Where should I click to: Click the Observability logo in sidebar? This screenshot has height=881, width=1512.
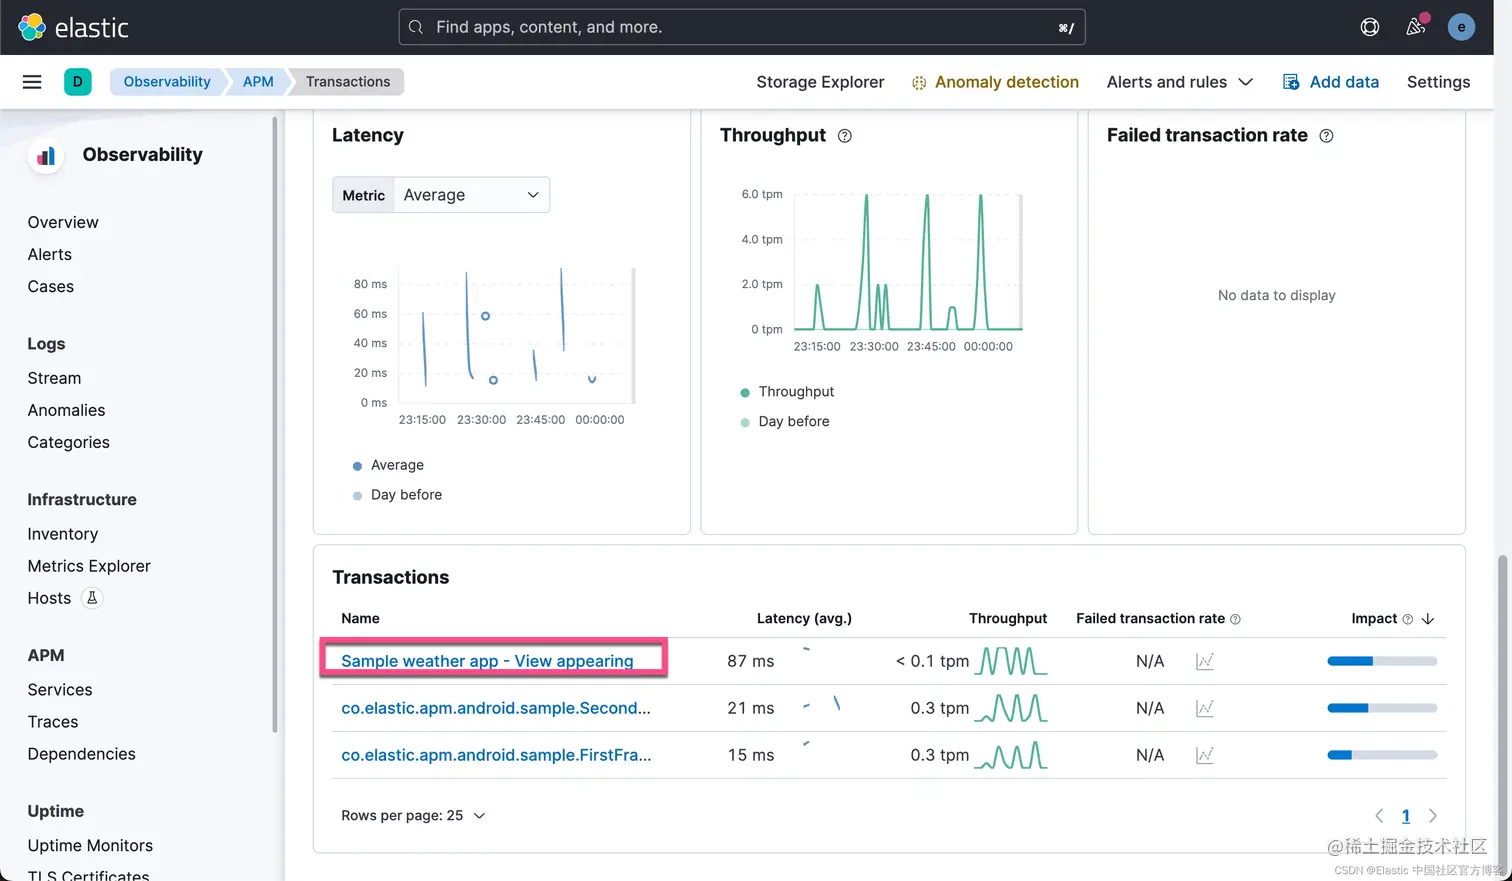click(46, 155)
